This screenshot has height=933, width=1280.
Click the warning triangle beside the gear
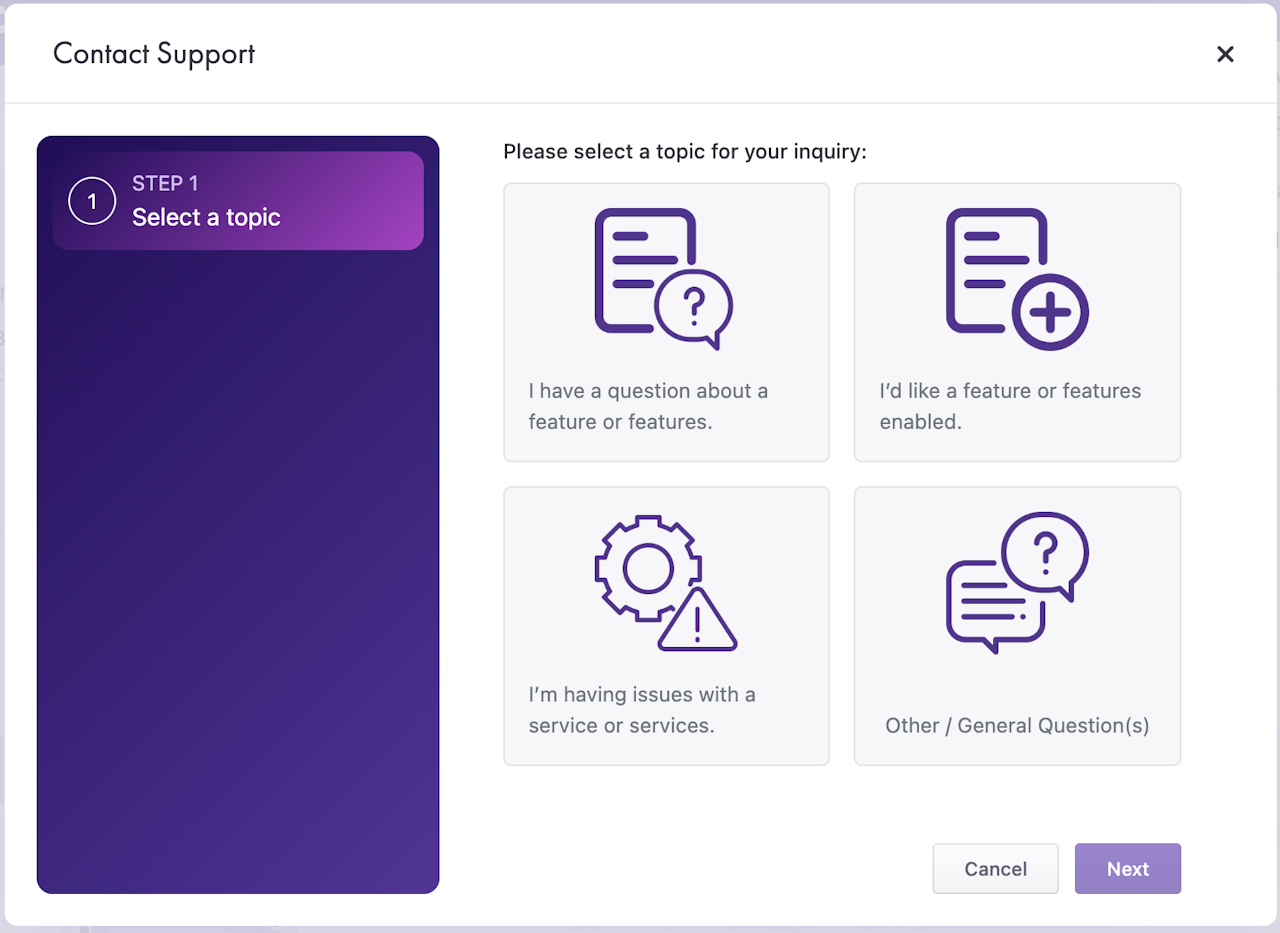(697, 622)
